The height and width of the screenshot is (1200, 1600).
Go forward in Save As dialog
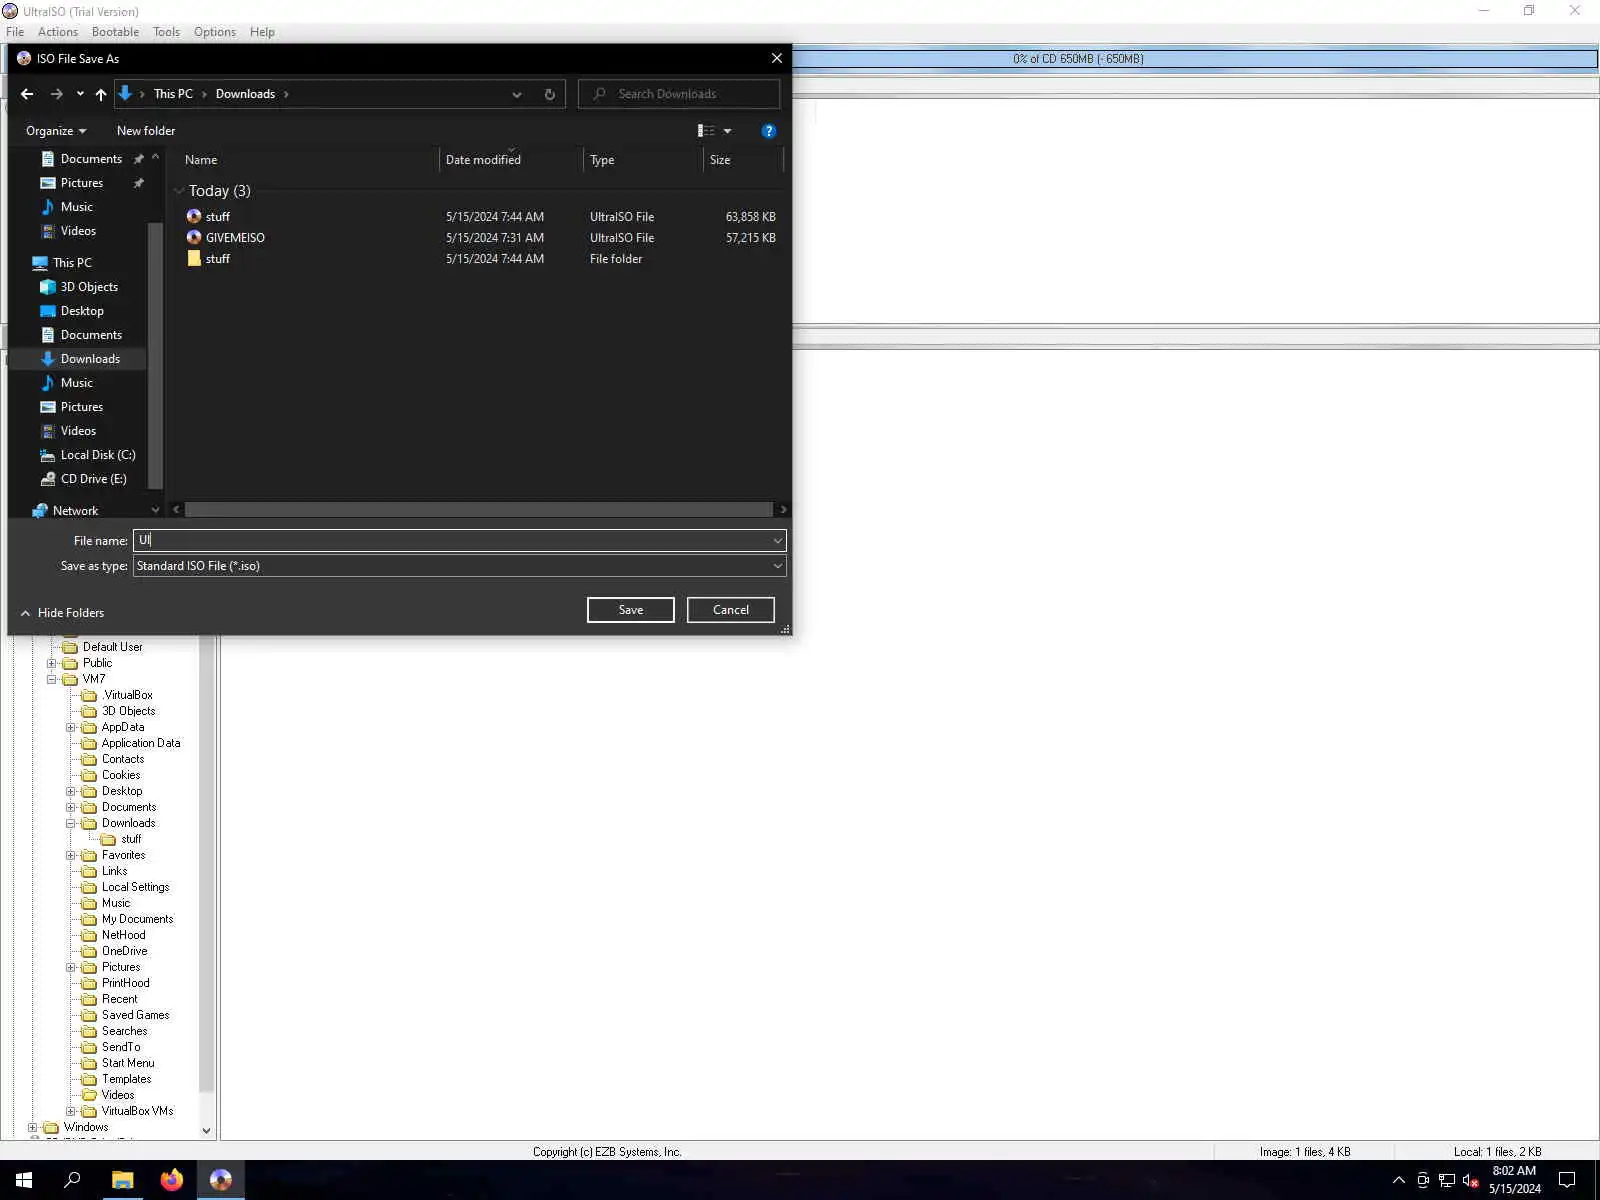[57, 94]
